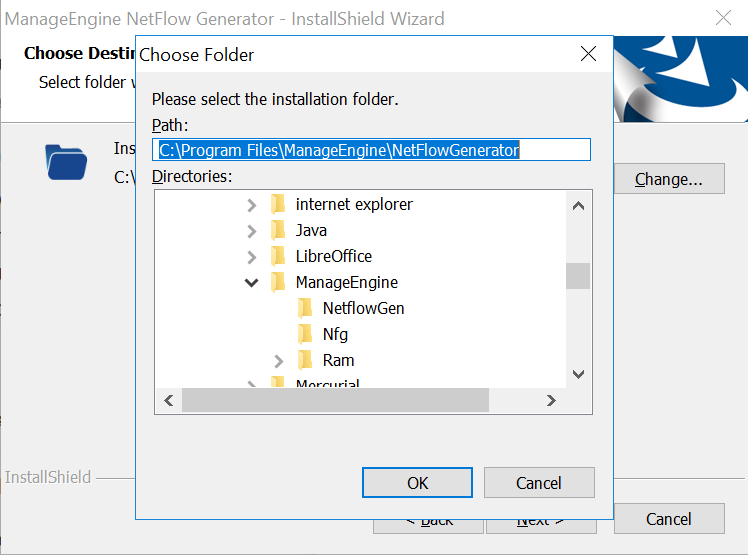Select the NetflowGen directory entry
This screenshot has height=555, width=748.
[x=363, y=309]
